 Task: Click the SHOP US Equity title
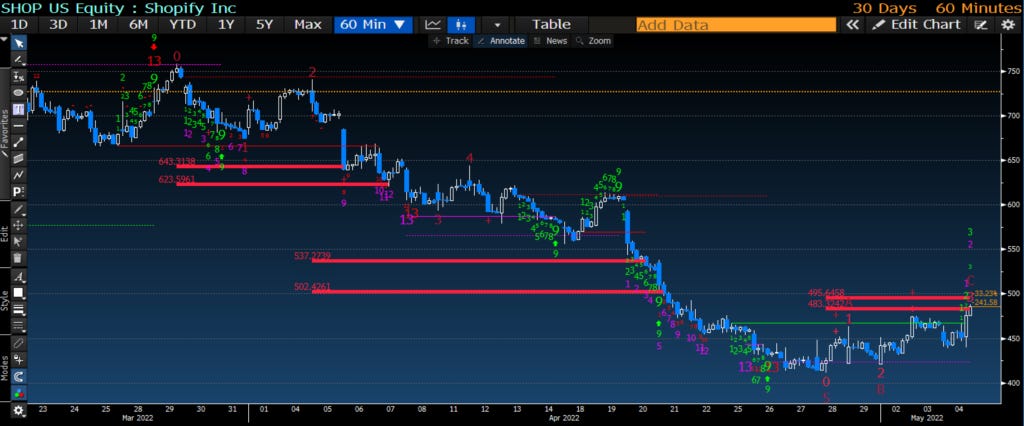click(x=118, y=8)
